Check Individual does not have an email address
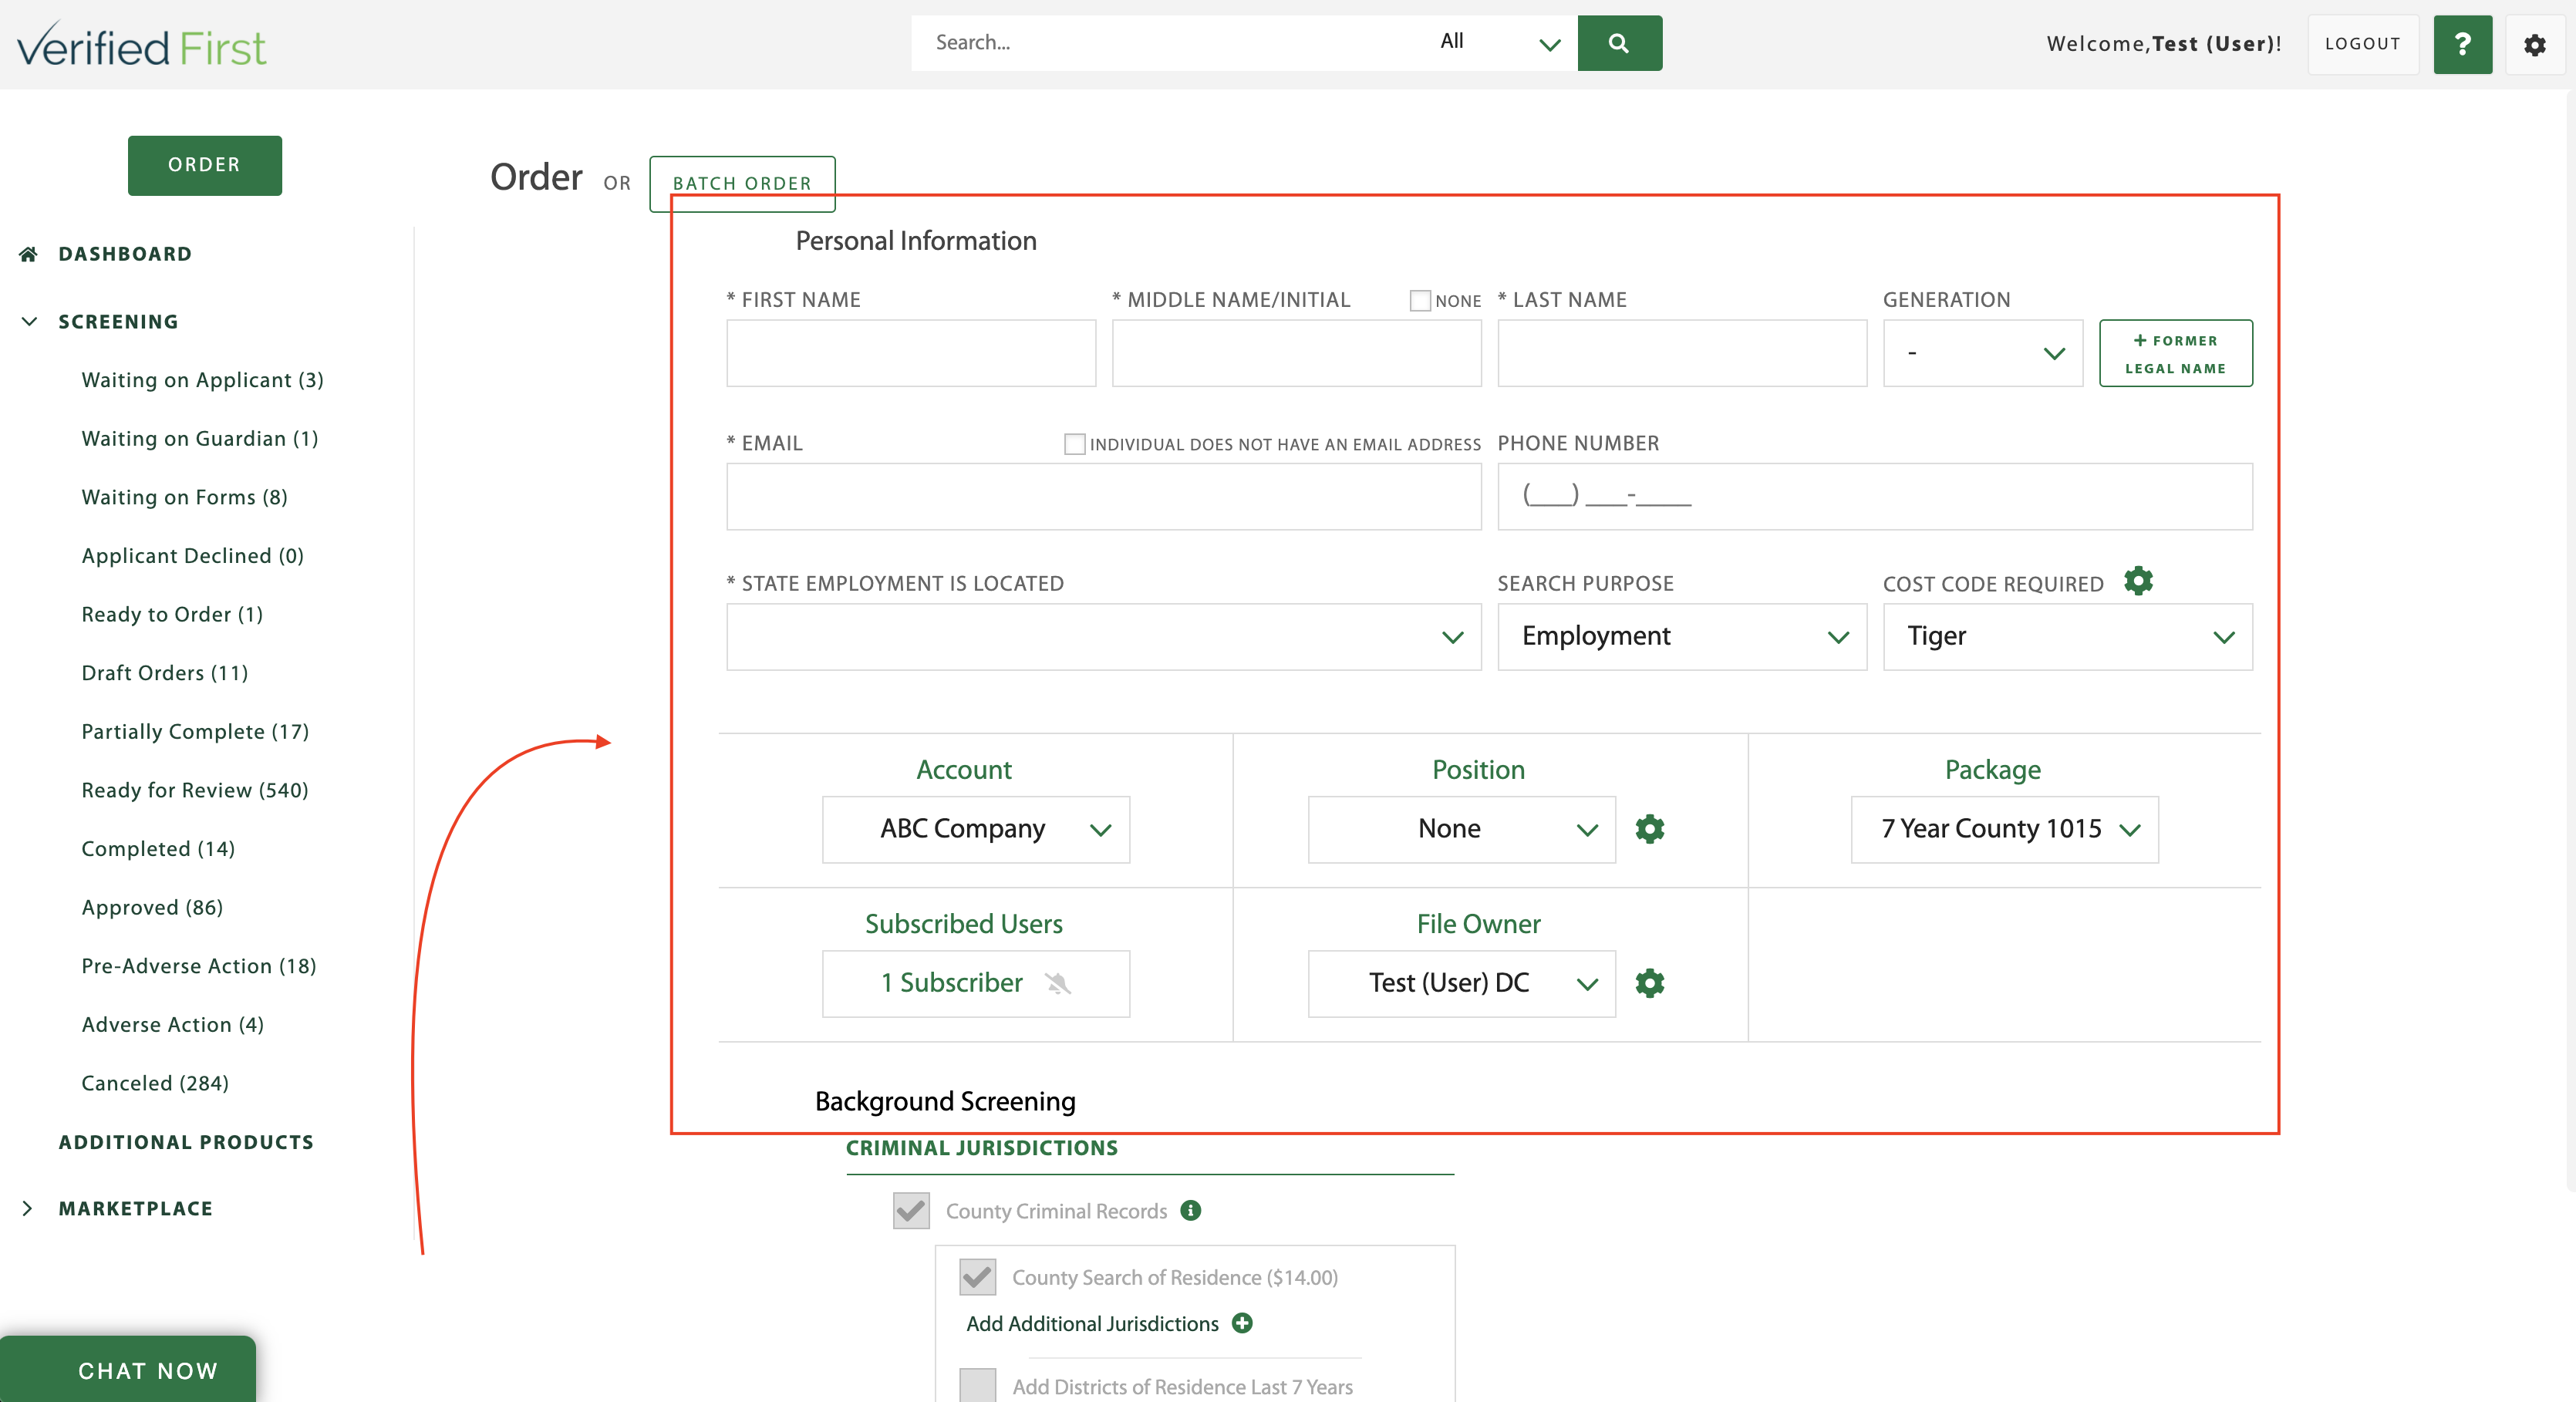The image size is (2576, 1402). tap(1075, 444)
